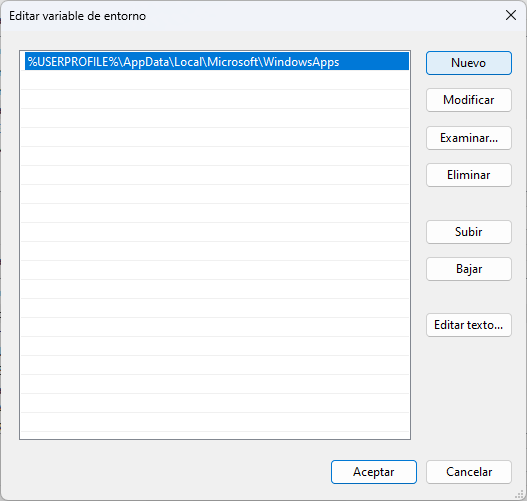Click the Microsoft segment of the listed path
527x501 pixels.
(232, 62)
